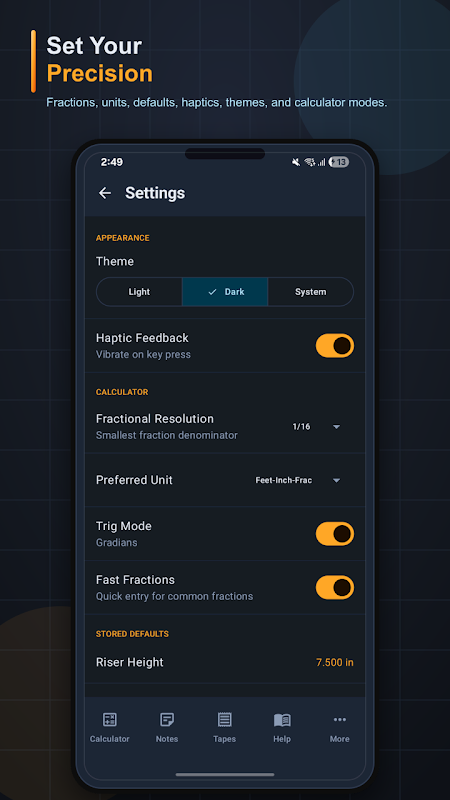Viewport: 450px width, 800px height.
Task: Turn off the Fast Fractions switch
Action: pyautogui.click(x=335, y=587)
